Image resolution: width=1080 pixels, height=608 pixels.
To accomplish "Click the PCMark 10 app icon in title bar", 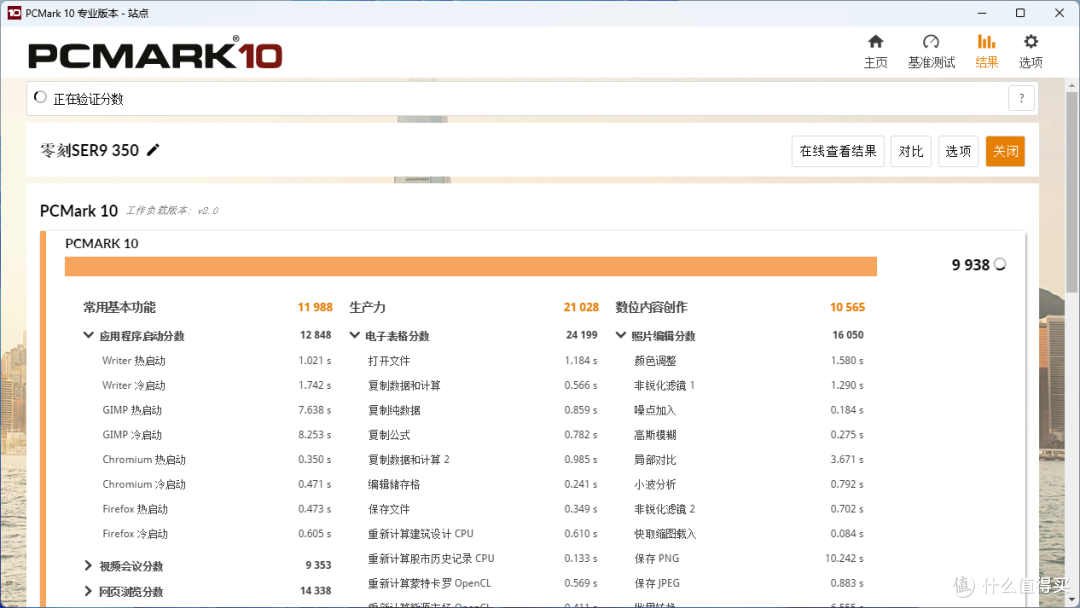I will [14, 12].
